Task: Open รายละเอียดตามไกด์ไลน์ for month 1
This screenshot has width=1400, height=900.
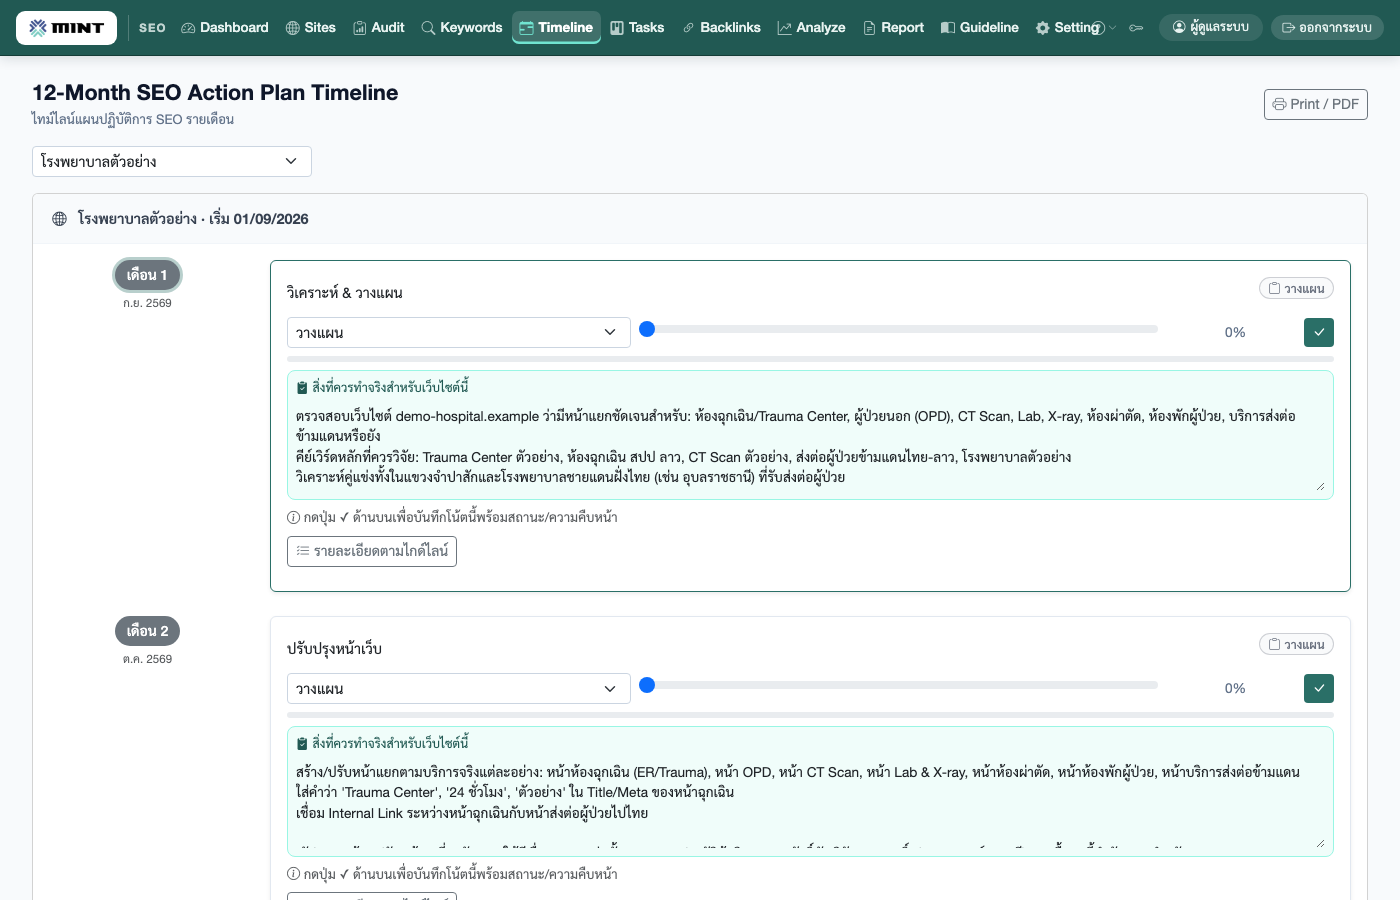Action: 372,551
